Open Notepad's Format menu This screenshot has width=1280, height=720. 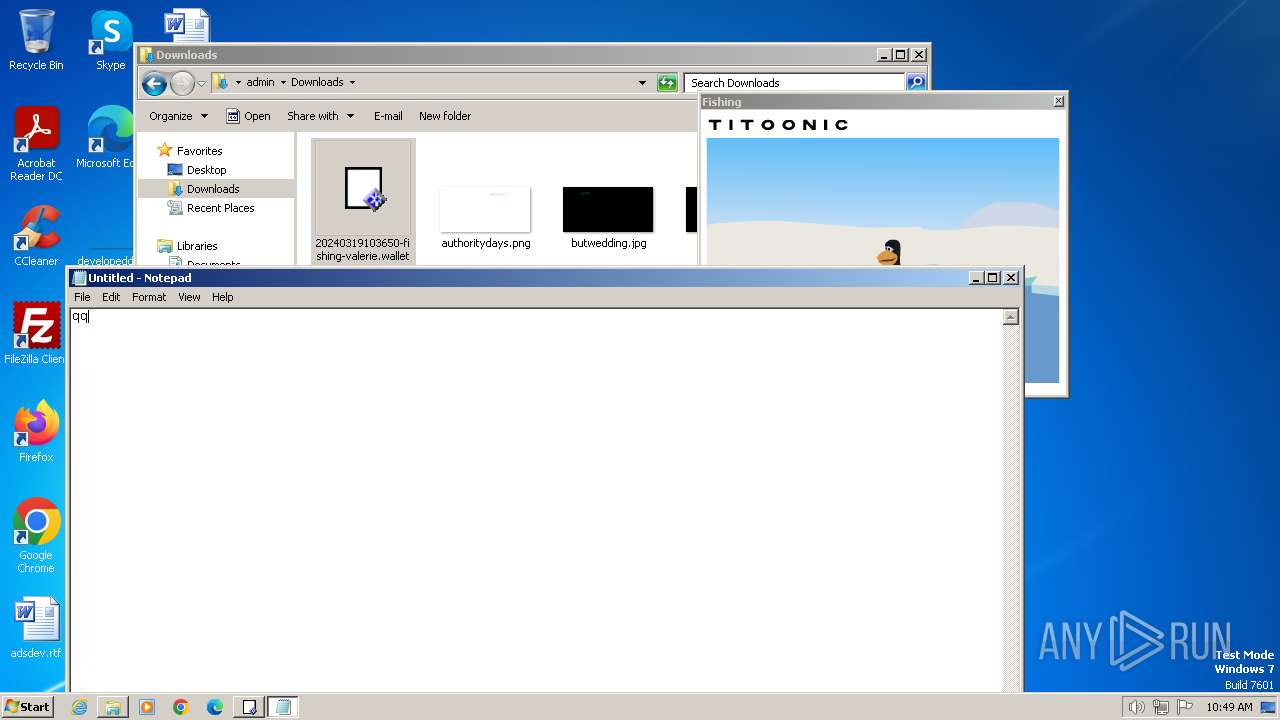[x=149, y=297]
